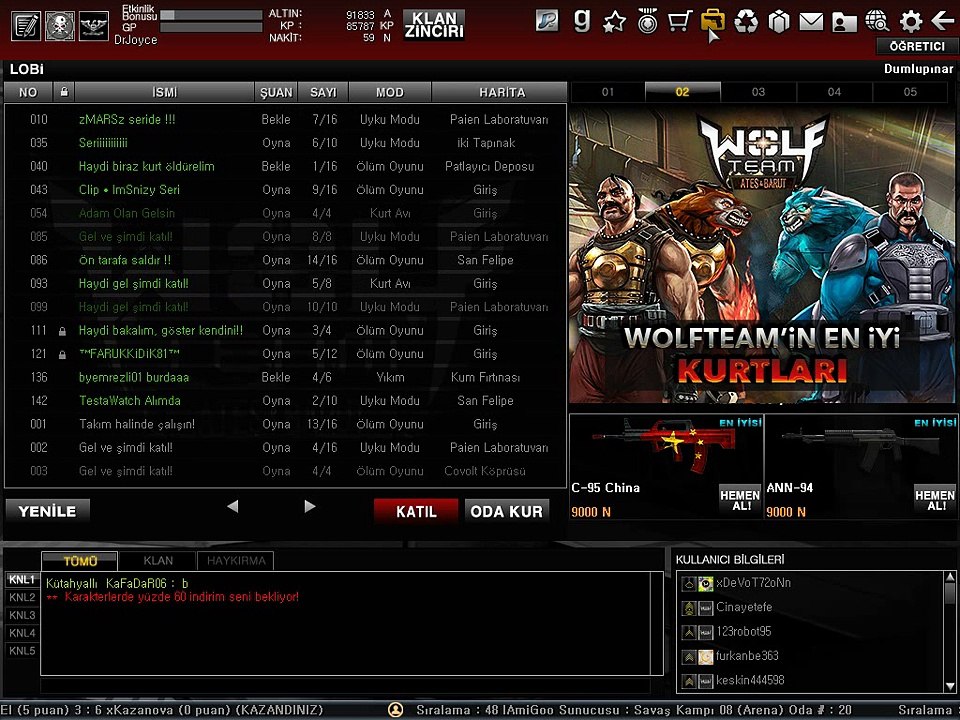Open the box package icon
This screenshot has height=720, width=960.
[779, 22]
